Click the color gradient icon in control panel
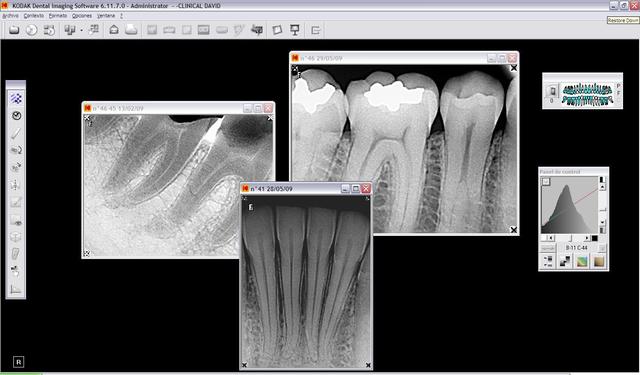Image resolution: width=640 pixels, height=375 pixels. click(582, 261)
